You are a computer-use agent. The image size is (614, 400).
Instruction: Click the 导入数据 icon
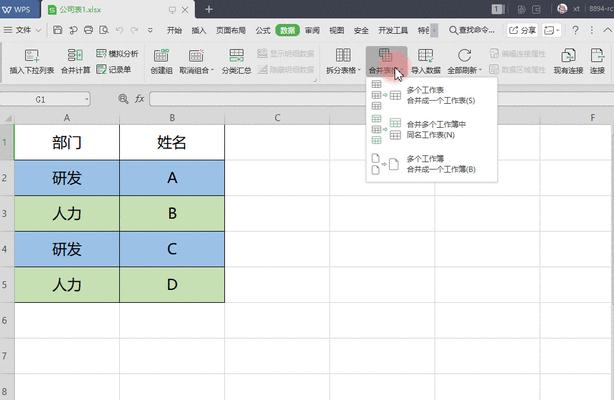pos(425,56)
